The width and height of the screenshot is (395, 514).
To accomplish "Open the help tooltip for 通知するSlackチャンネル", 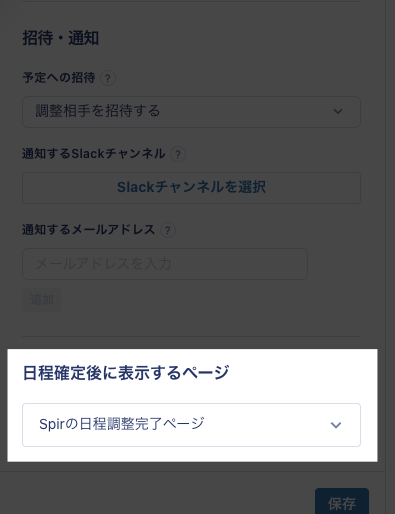I will point(178,154).
